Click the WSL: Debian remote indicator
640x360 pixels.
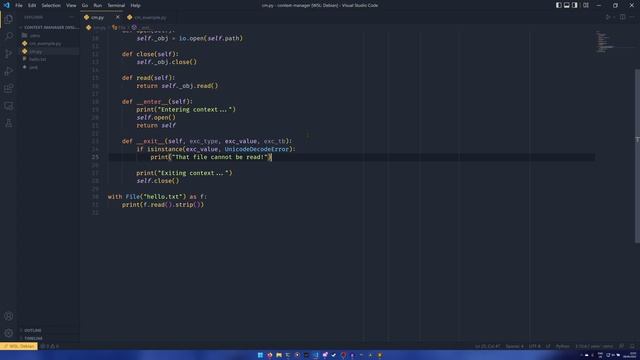click(19, 346)
